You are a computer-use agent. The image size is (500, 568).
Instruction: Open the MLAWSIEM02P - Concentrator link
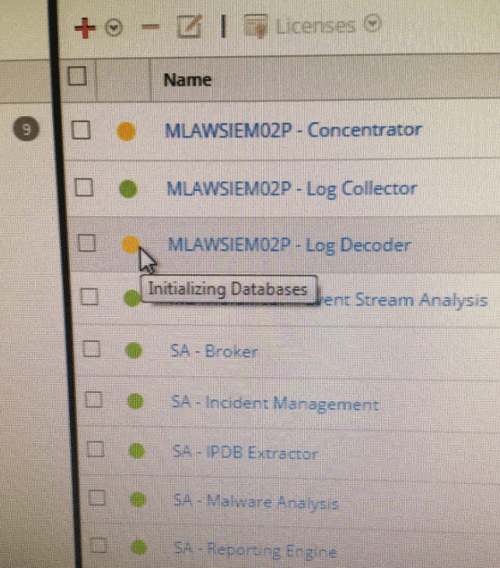[293, 130]
